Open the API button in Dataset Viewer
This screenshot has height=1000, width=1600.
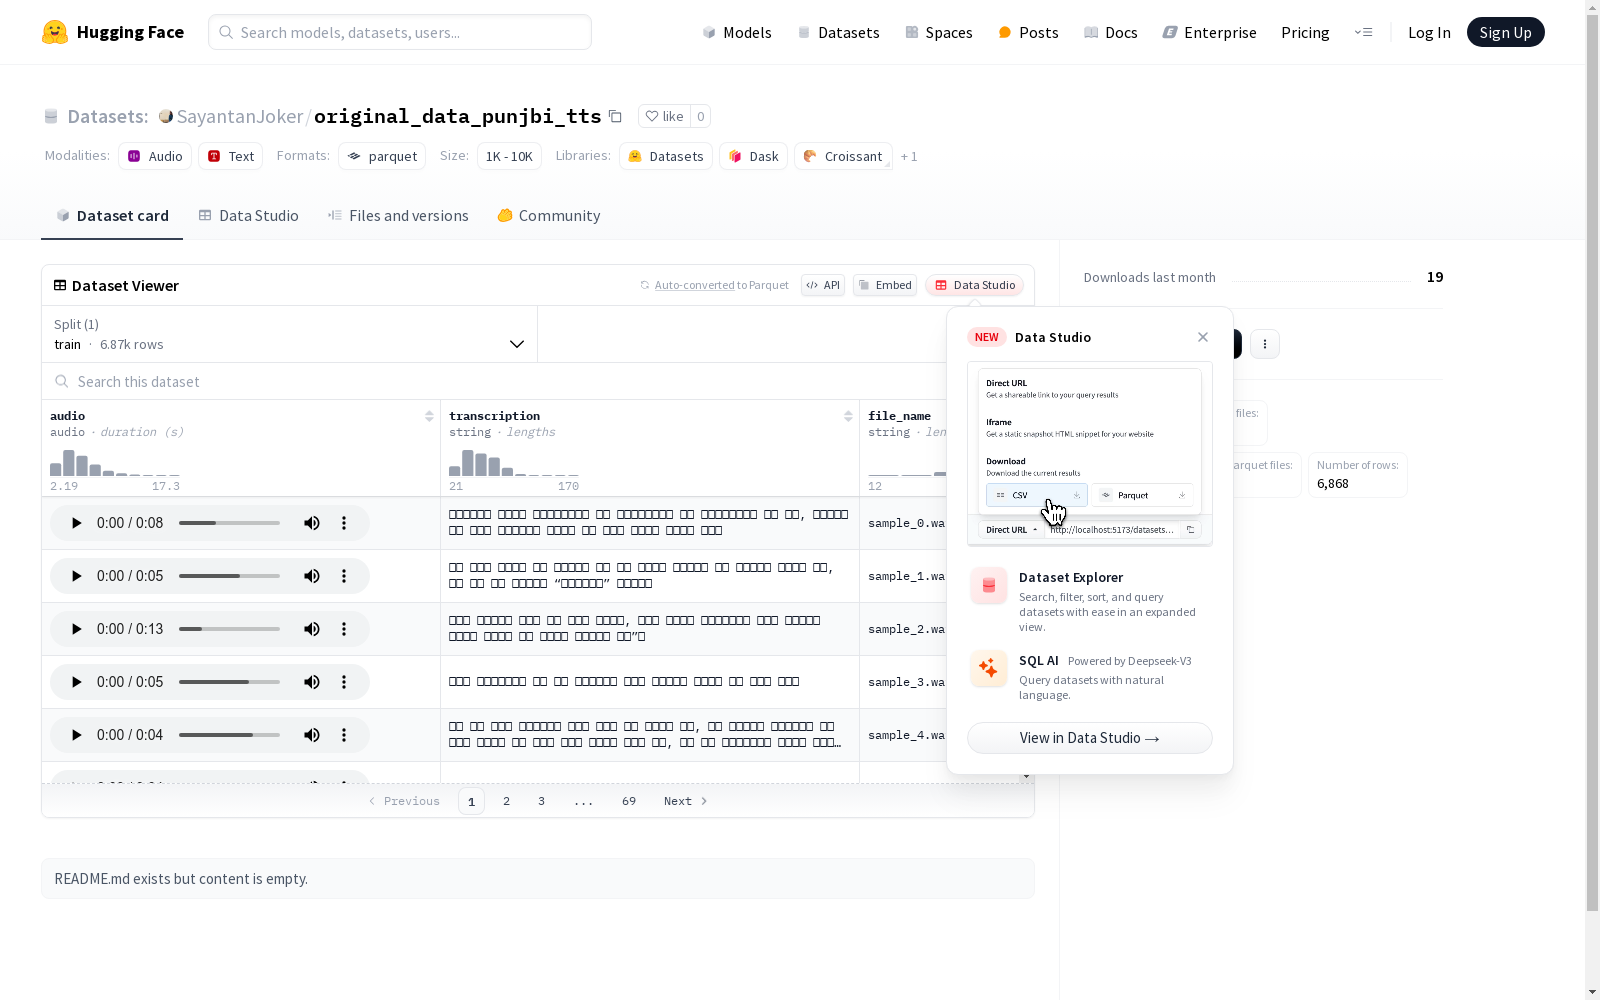coord(823,285)
